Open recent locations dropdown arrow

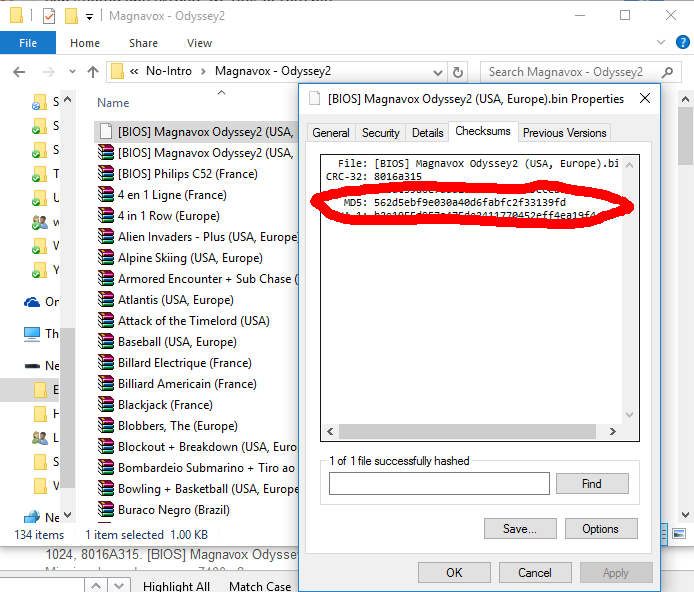pos(72,71)
